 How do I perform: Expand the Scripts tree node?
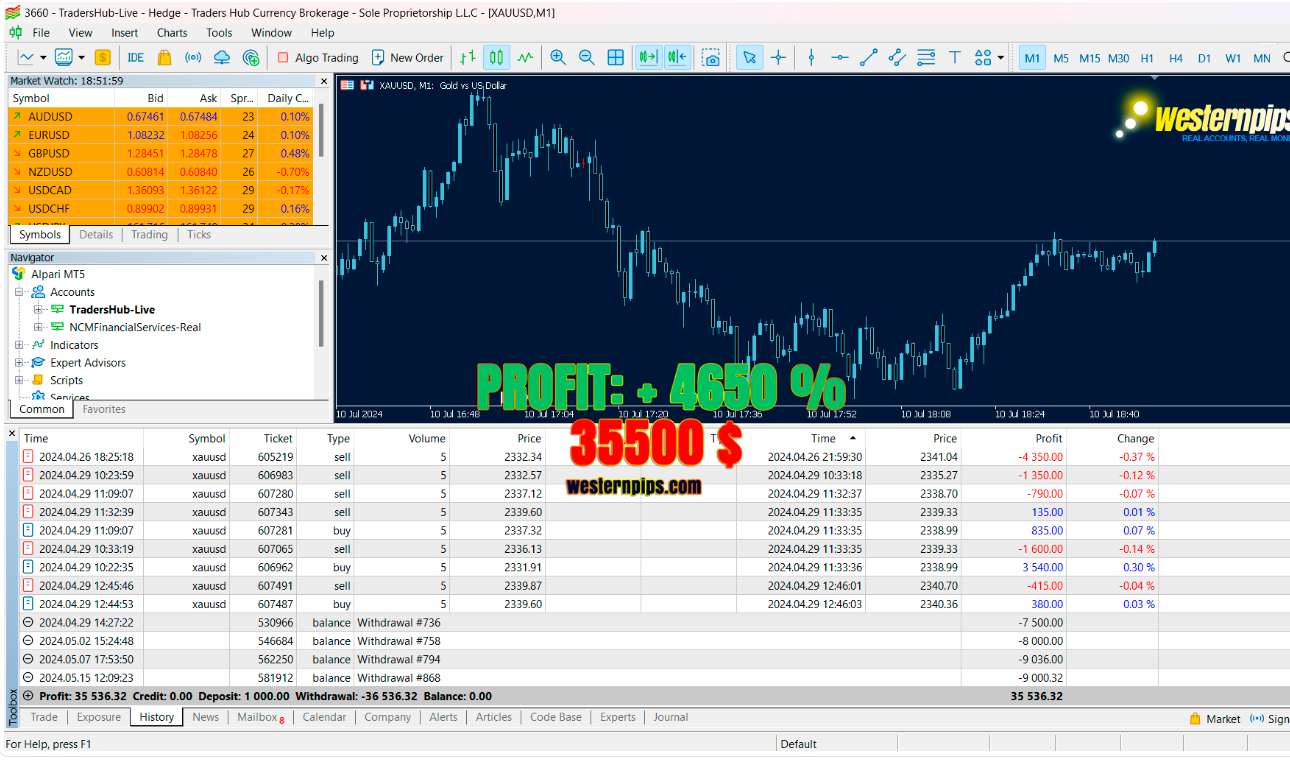coord(19,380)
